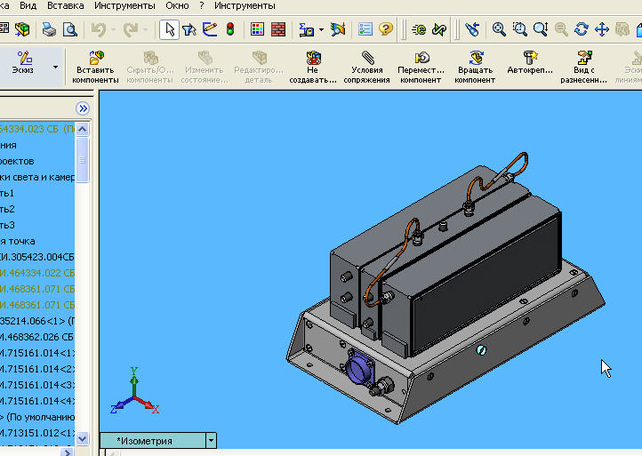Click the yellow 464334.022 СБ tree component
Viewport: 642px width, 456px height.
coord(38,272)
